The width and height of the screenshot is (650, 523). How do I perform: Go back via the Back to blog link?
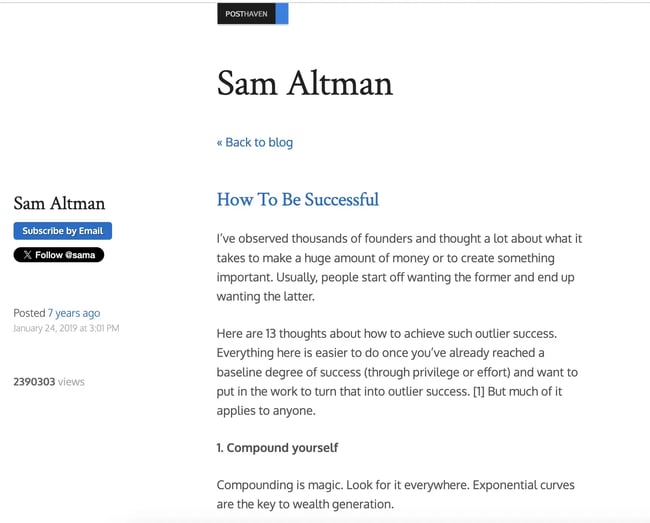255,142
